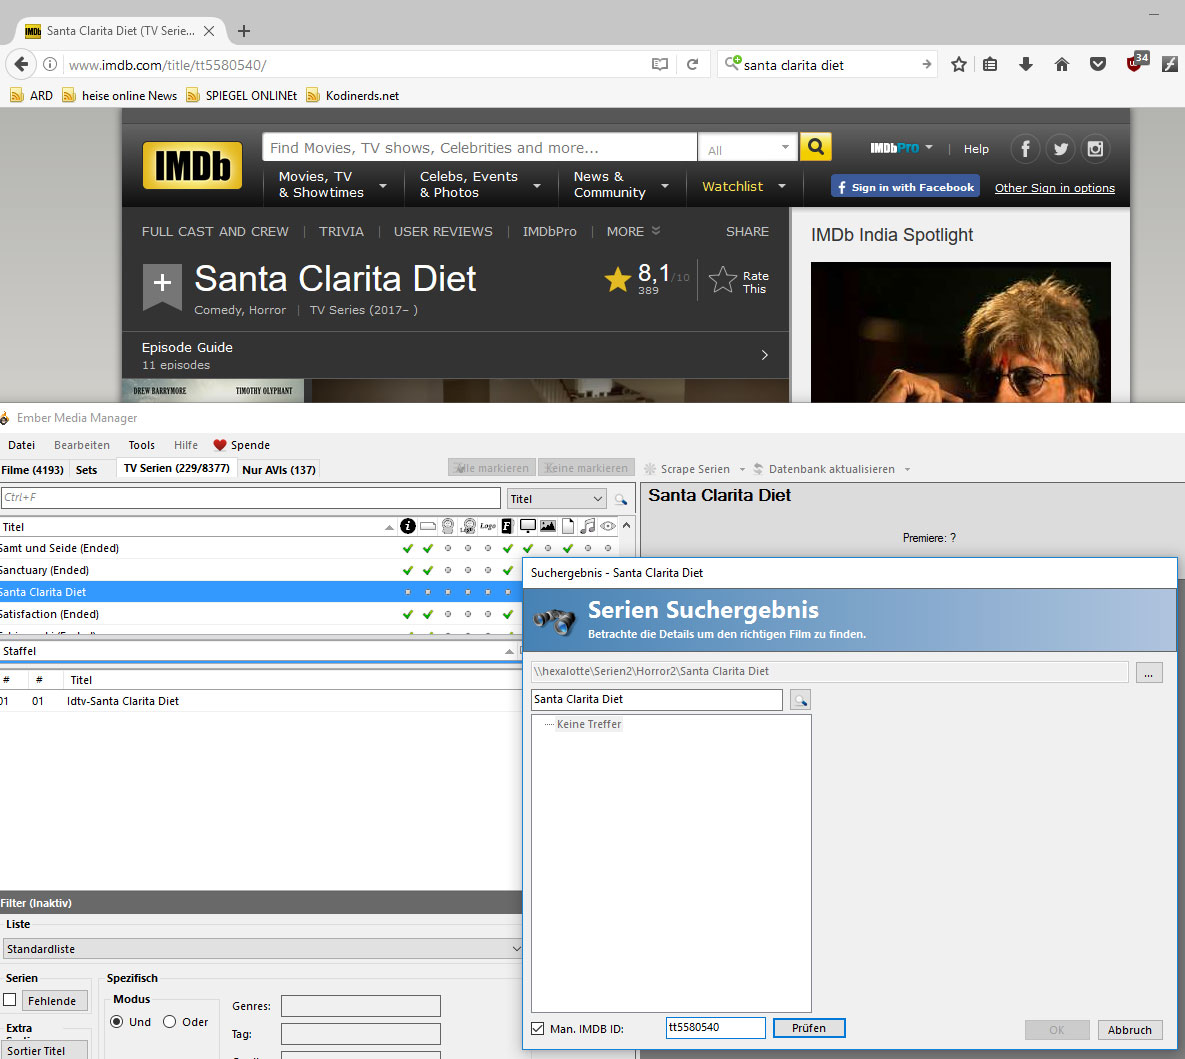Click the IMDb yellow search magnifier button
Screen dimensions: 1185x1059
(815, 147)
